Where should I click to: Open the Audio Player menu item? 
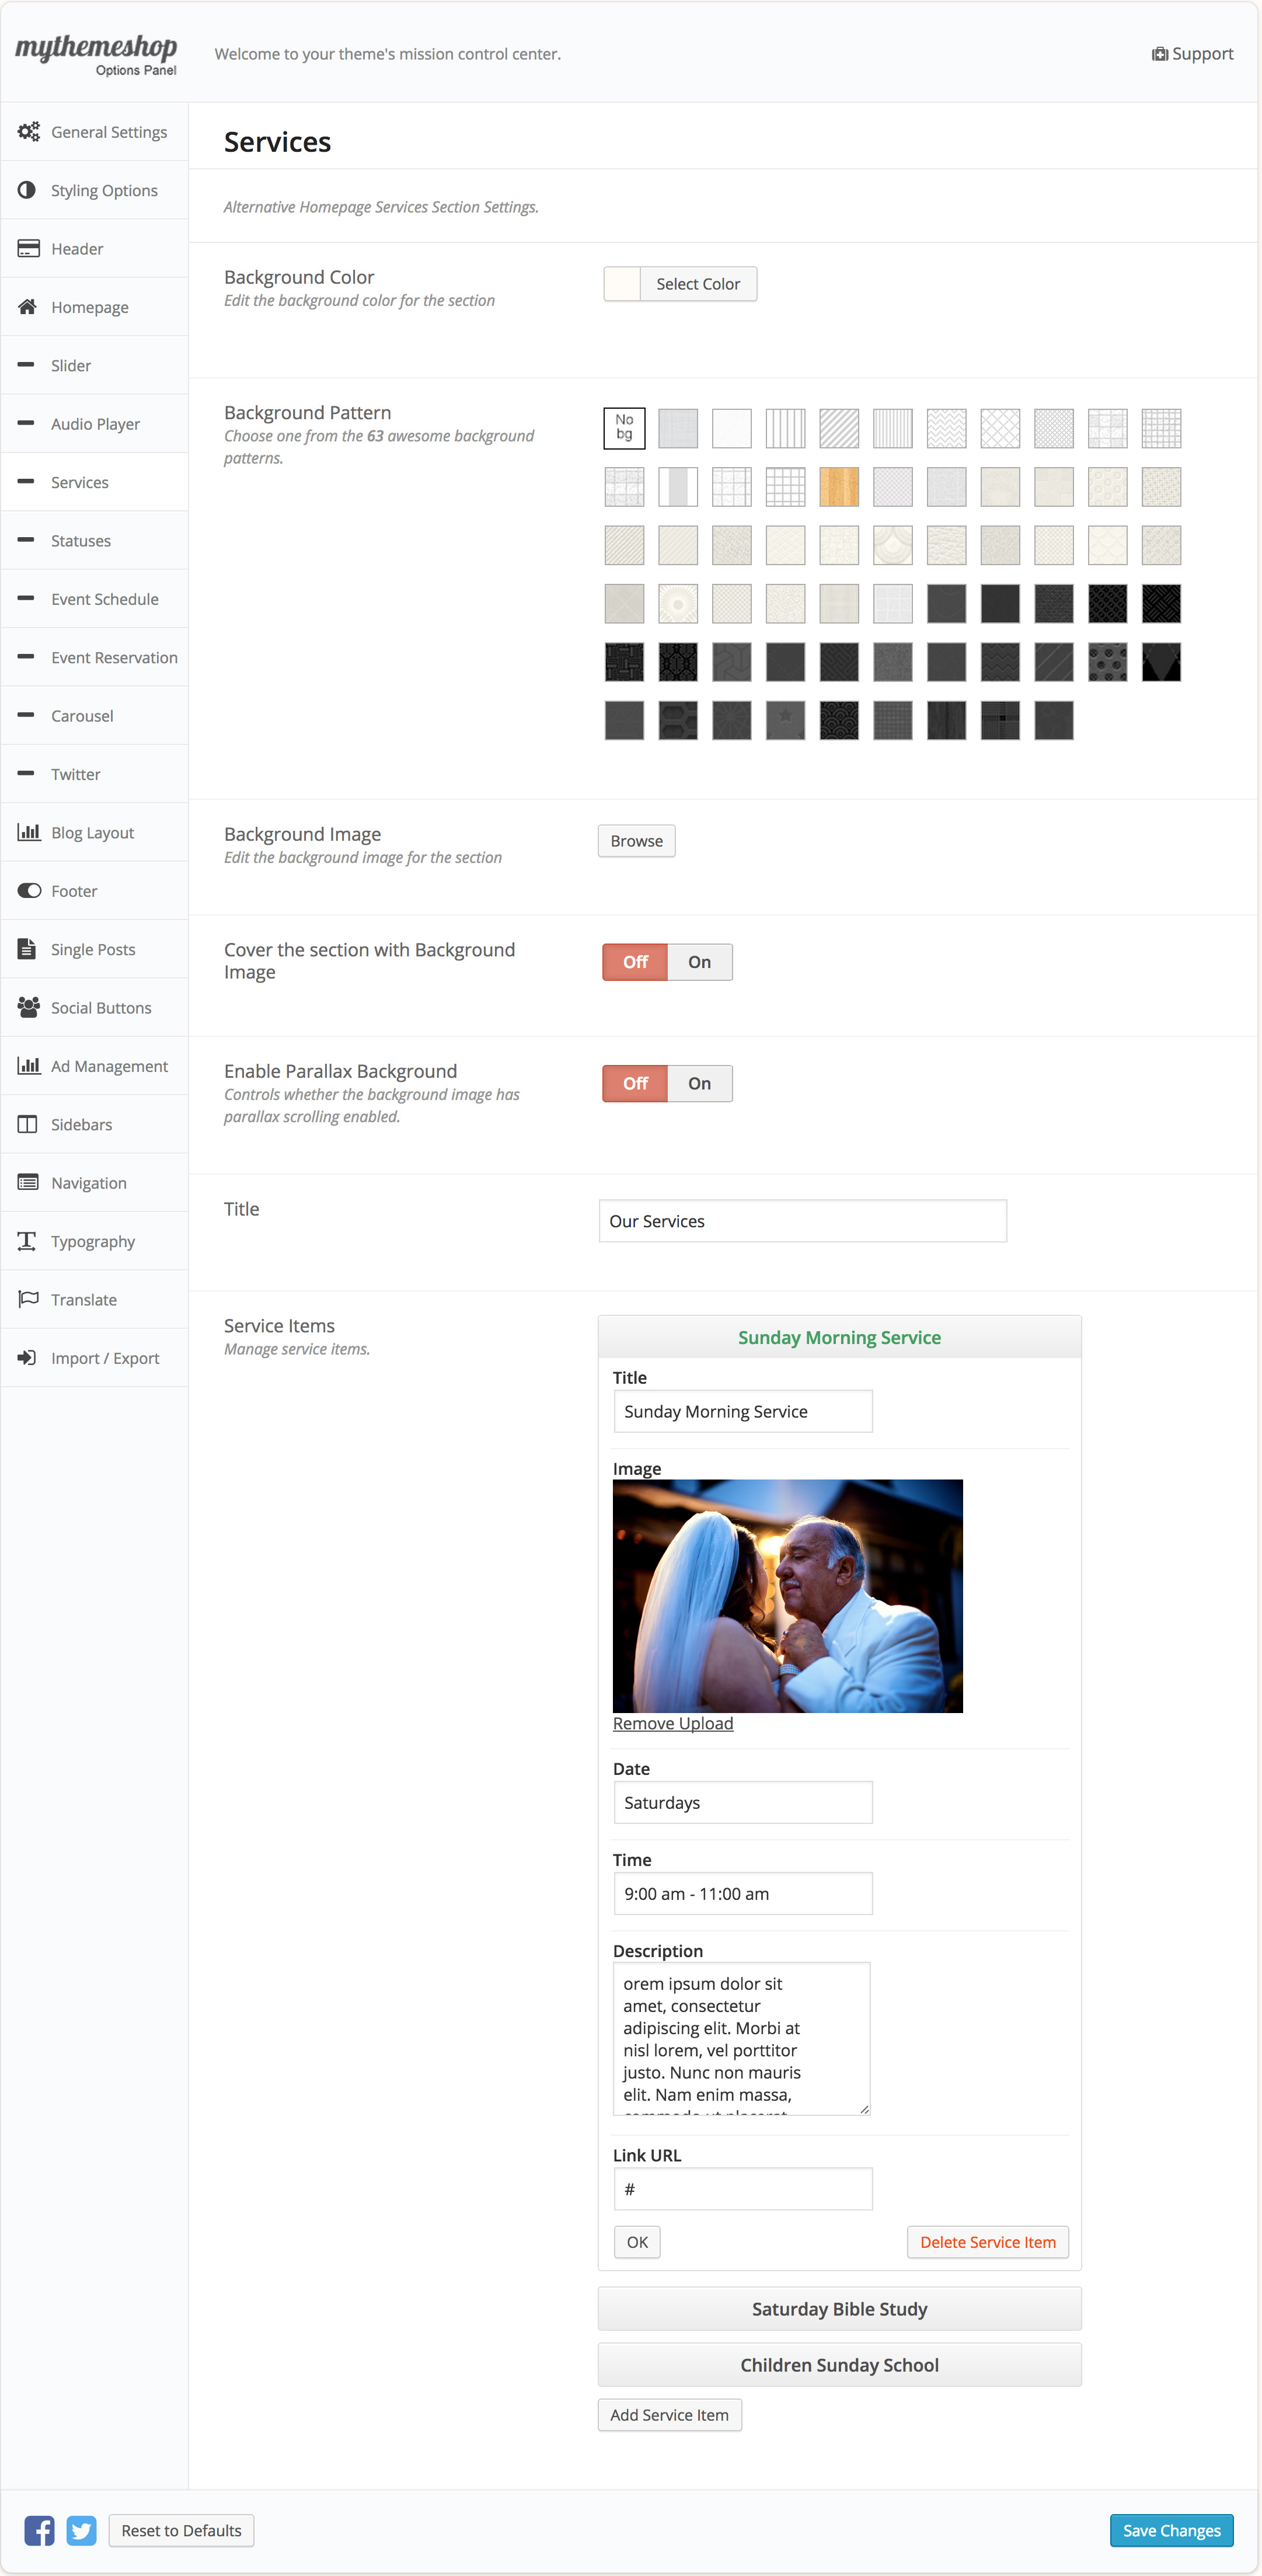(95, 424)
